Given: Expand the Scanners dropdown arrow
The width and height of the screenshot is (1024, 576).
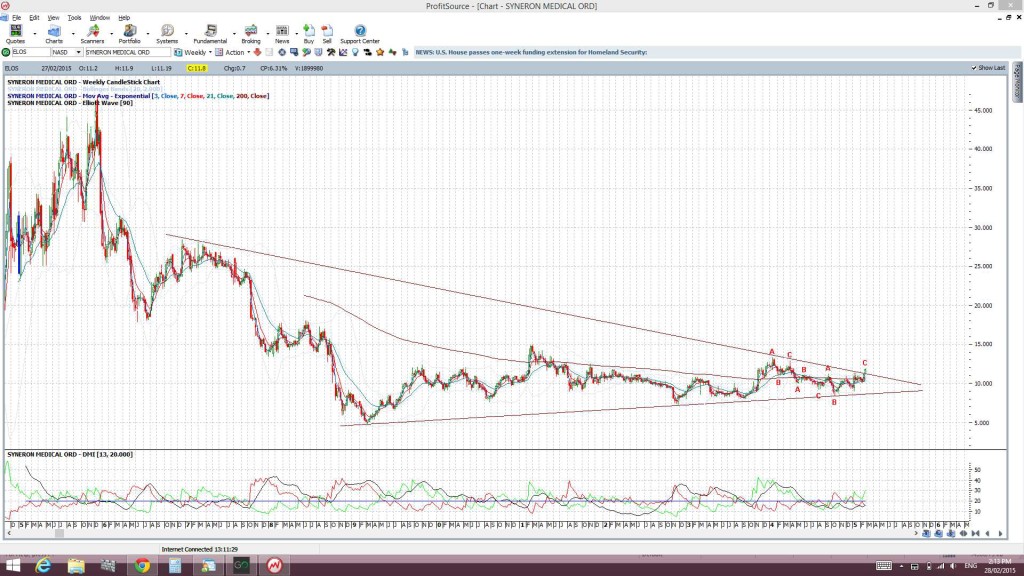Looking at the screenshot, I should click(111, 33).
